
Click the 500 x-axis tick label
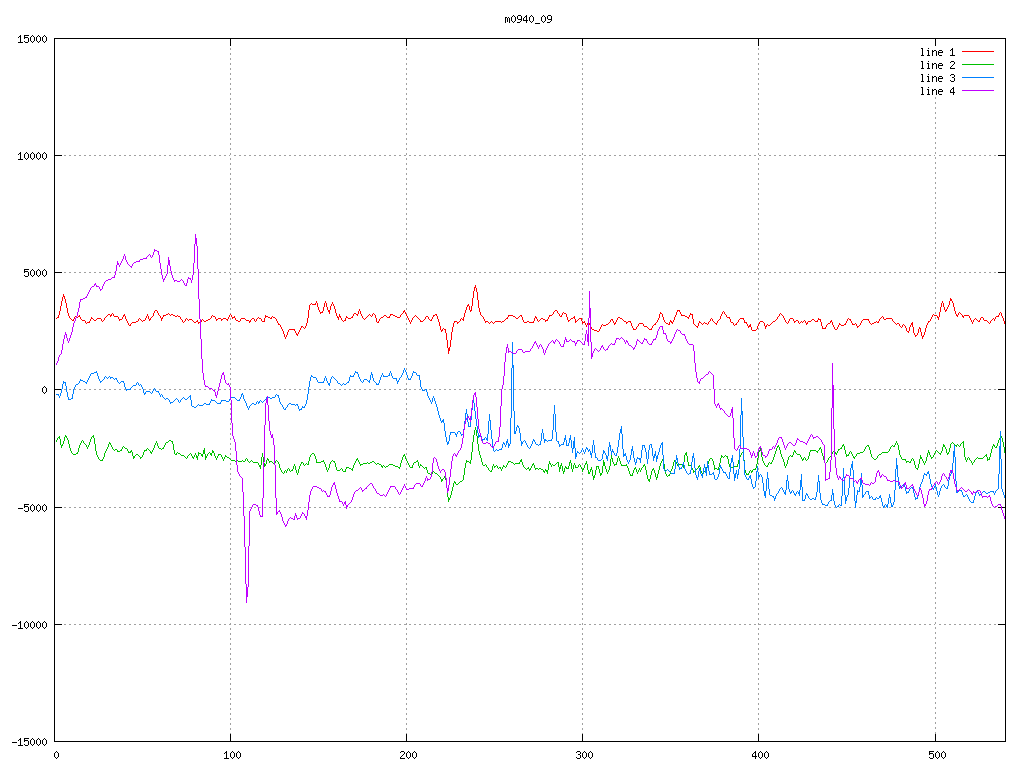coord(935,755)
